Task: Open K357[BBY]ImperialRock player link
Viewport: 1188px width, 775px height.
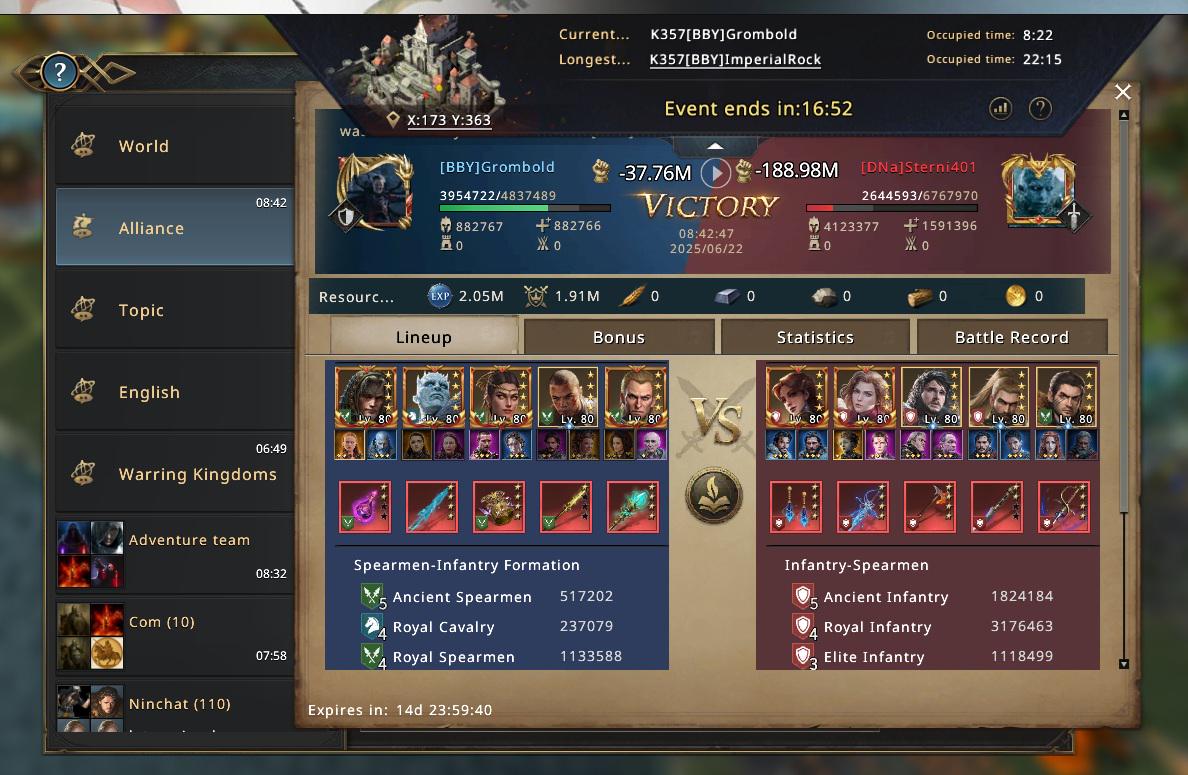Action: tap(735, 59)
